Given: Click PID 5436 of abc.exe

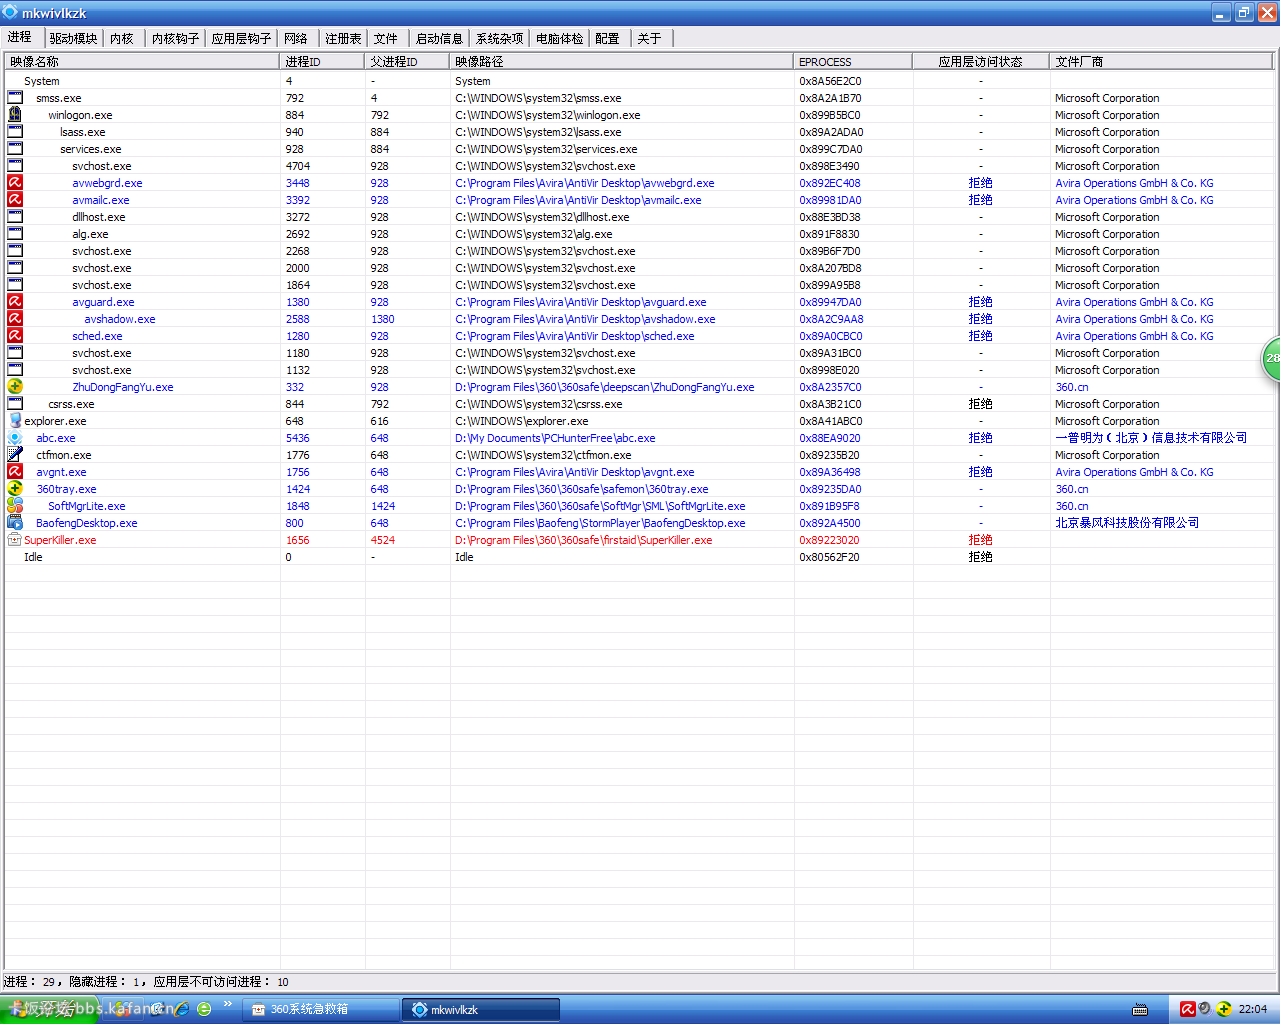Looking at the screenshot, I should pos(298,438).
